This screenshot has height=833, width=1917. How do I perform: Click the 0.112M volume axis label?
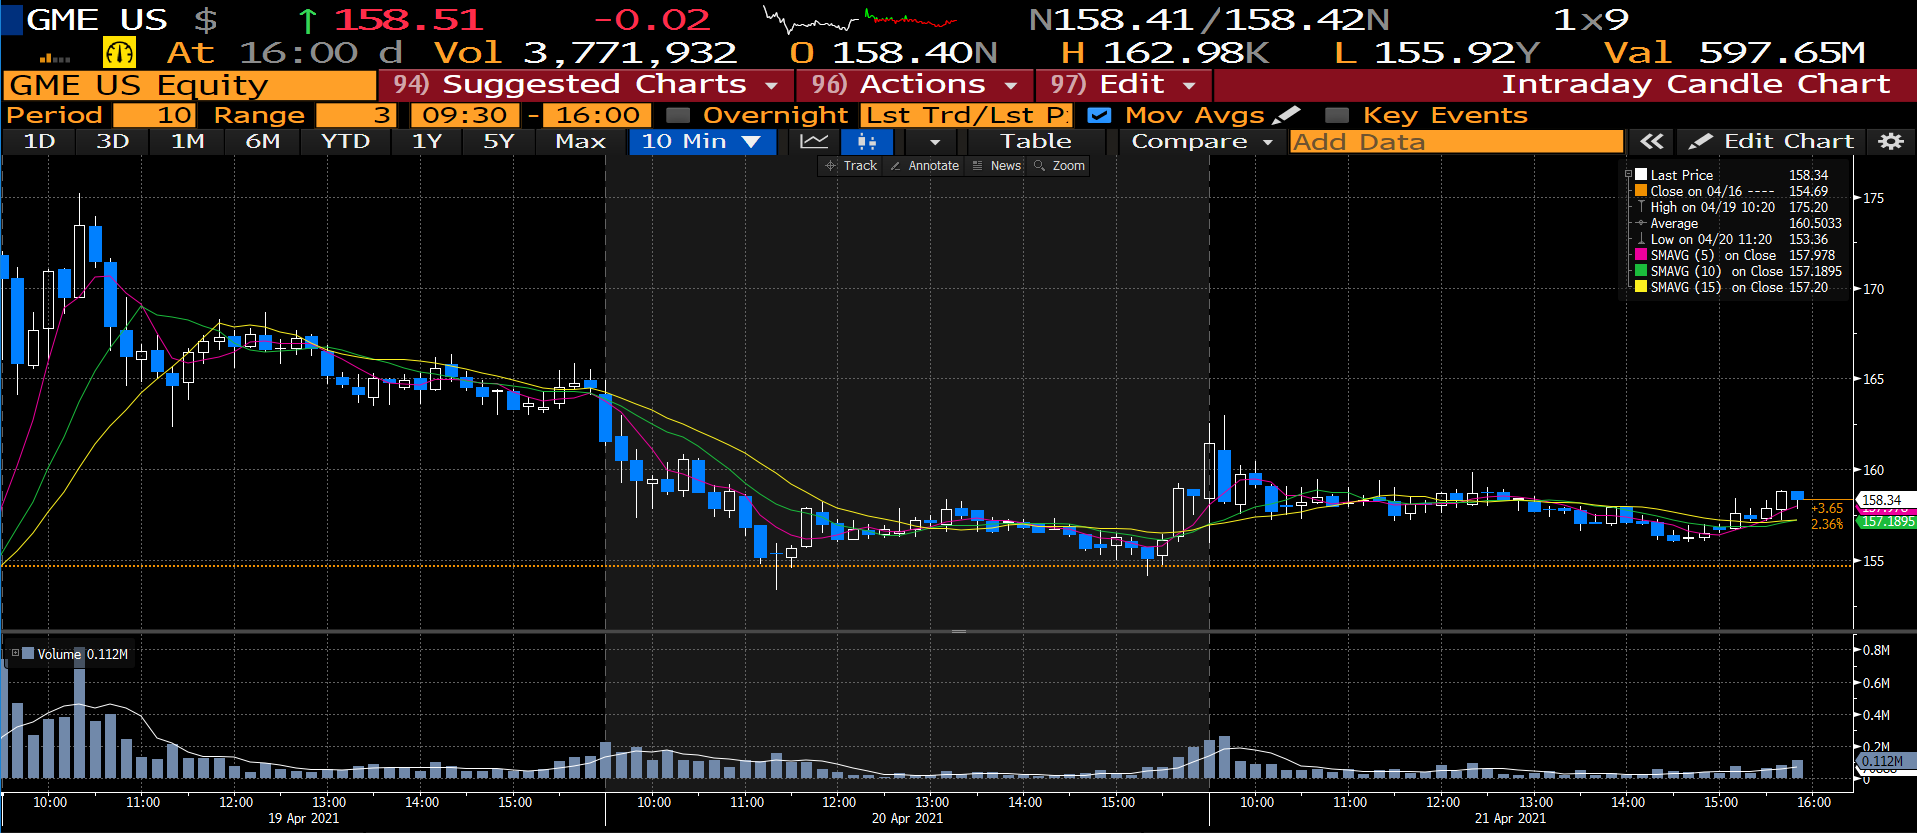(1885, 761)
